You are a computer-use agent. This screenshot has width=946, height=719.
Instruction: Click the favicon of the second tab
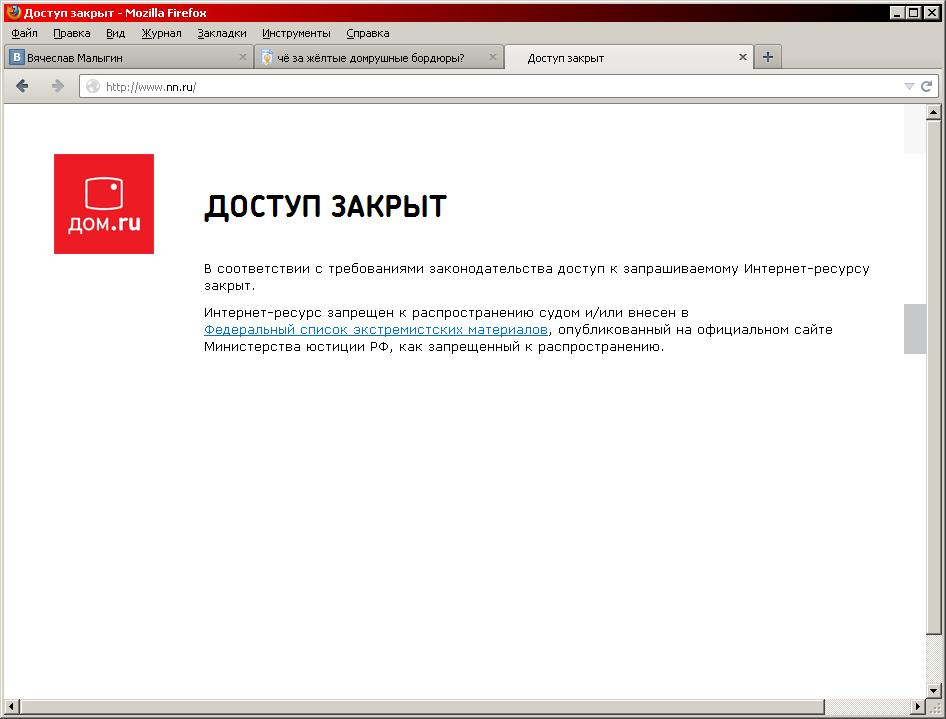click(x=267, y=57)
